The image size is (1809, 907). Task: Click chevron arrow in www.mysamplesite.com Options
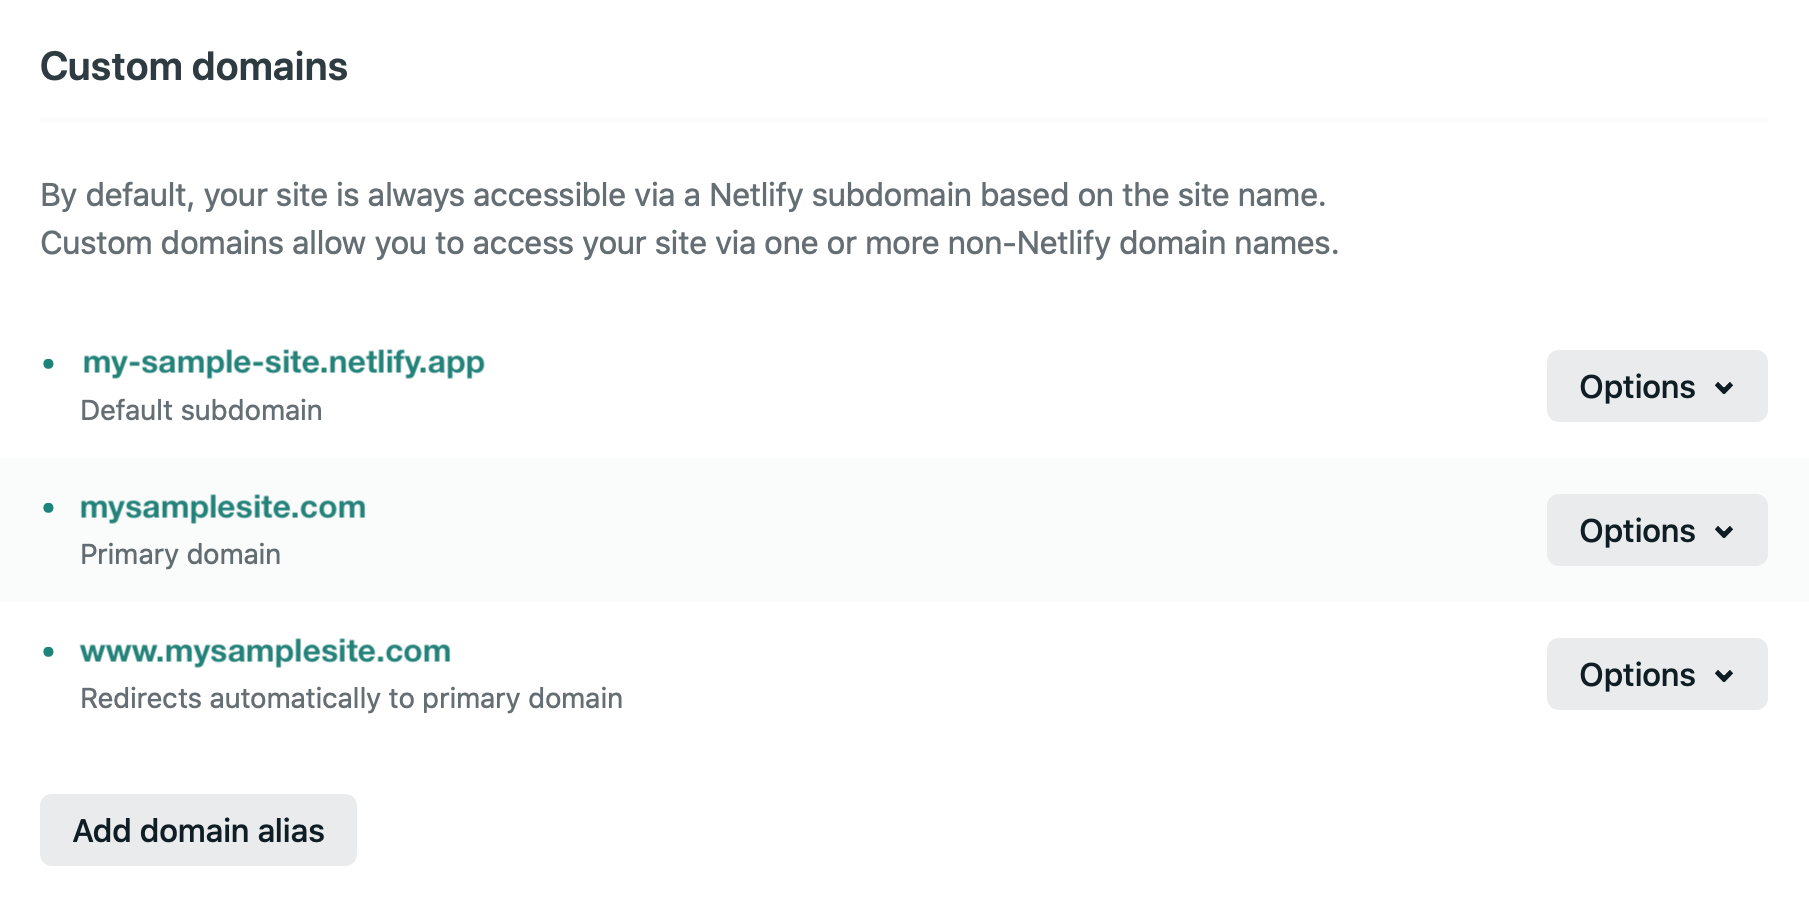1724,676
